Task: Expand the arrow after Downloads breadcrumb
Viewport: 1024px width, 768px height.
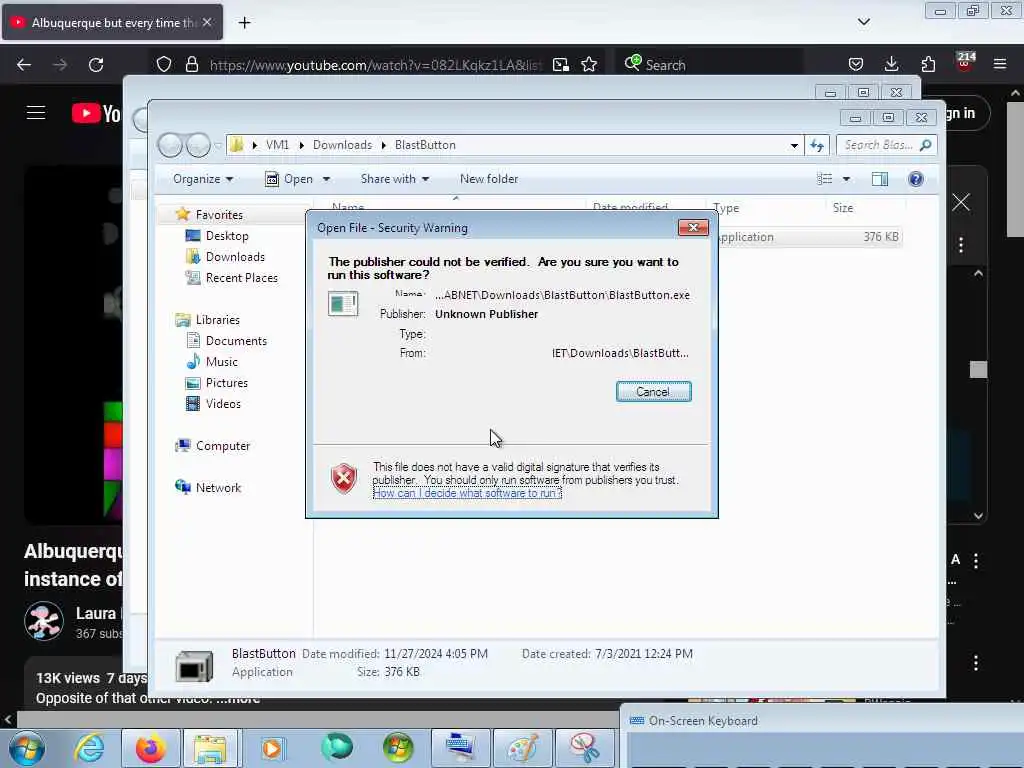Action: tap(383, 145)
